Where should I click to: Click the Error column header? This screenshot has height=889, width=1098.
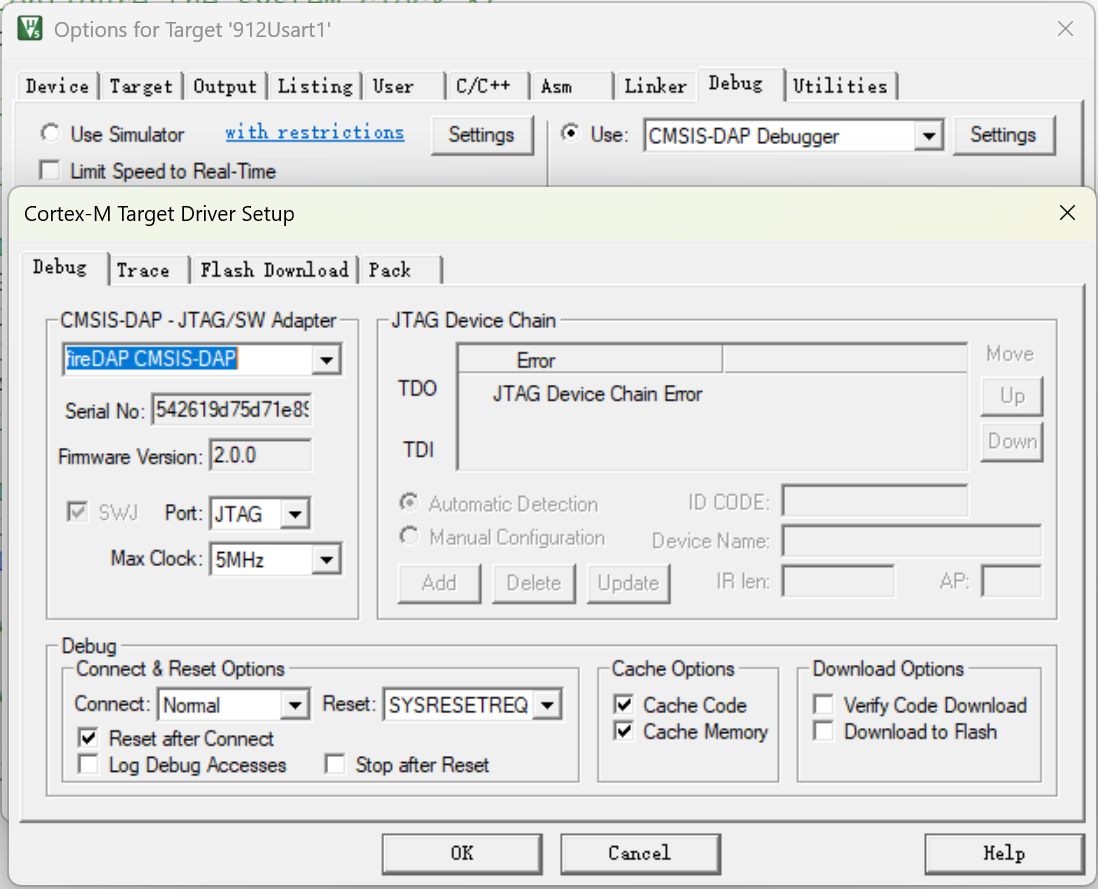coord(590,360)
